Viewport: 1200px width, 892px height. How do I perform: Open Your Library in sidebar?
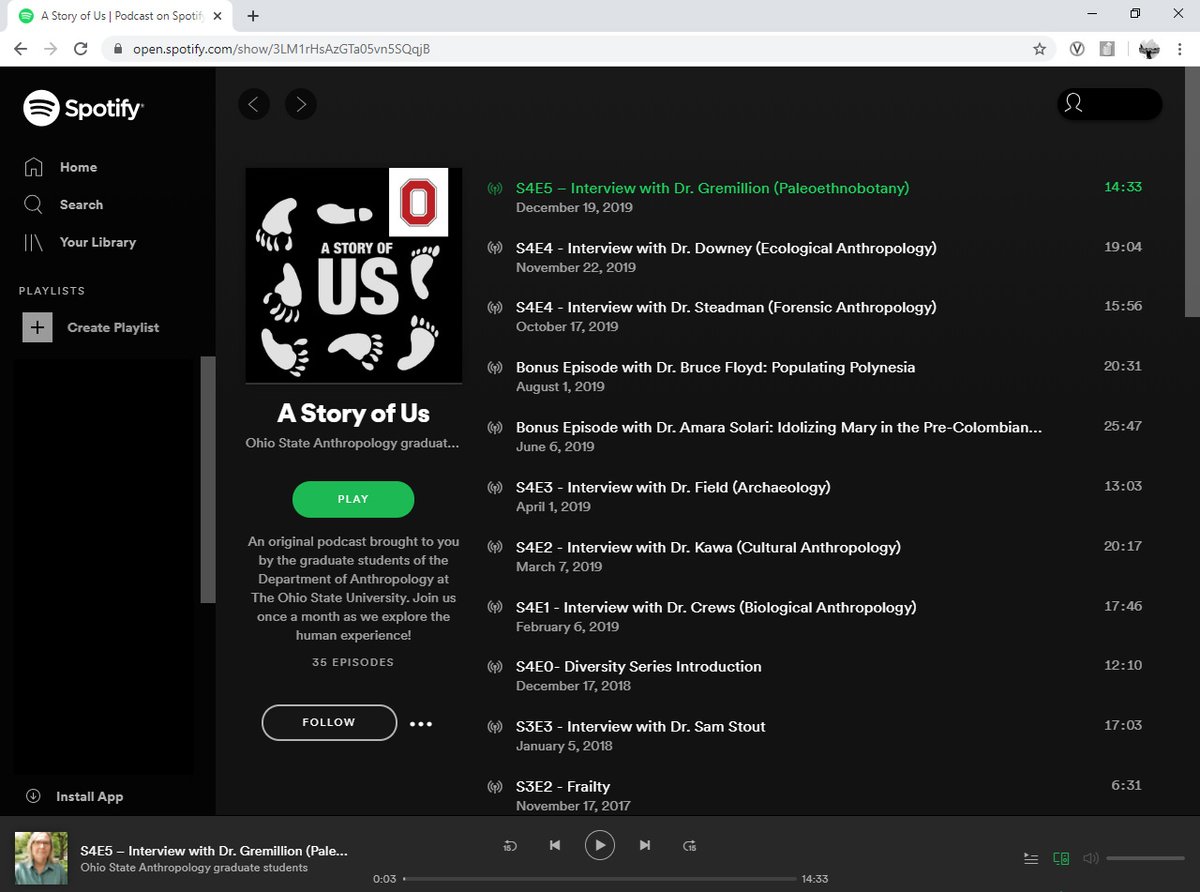[x=79, y=242]
